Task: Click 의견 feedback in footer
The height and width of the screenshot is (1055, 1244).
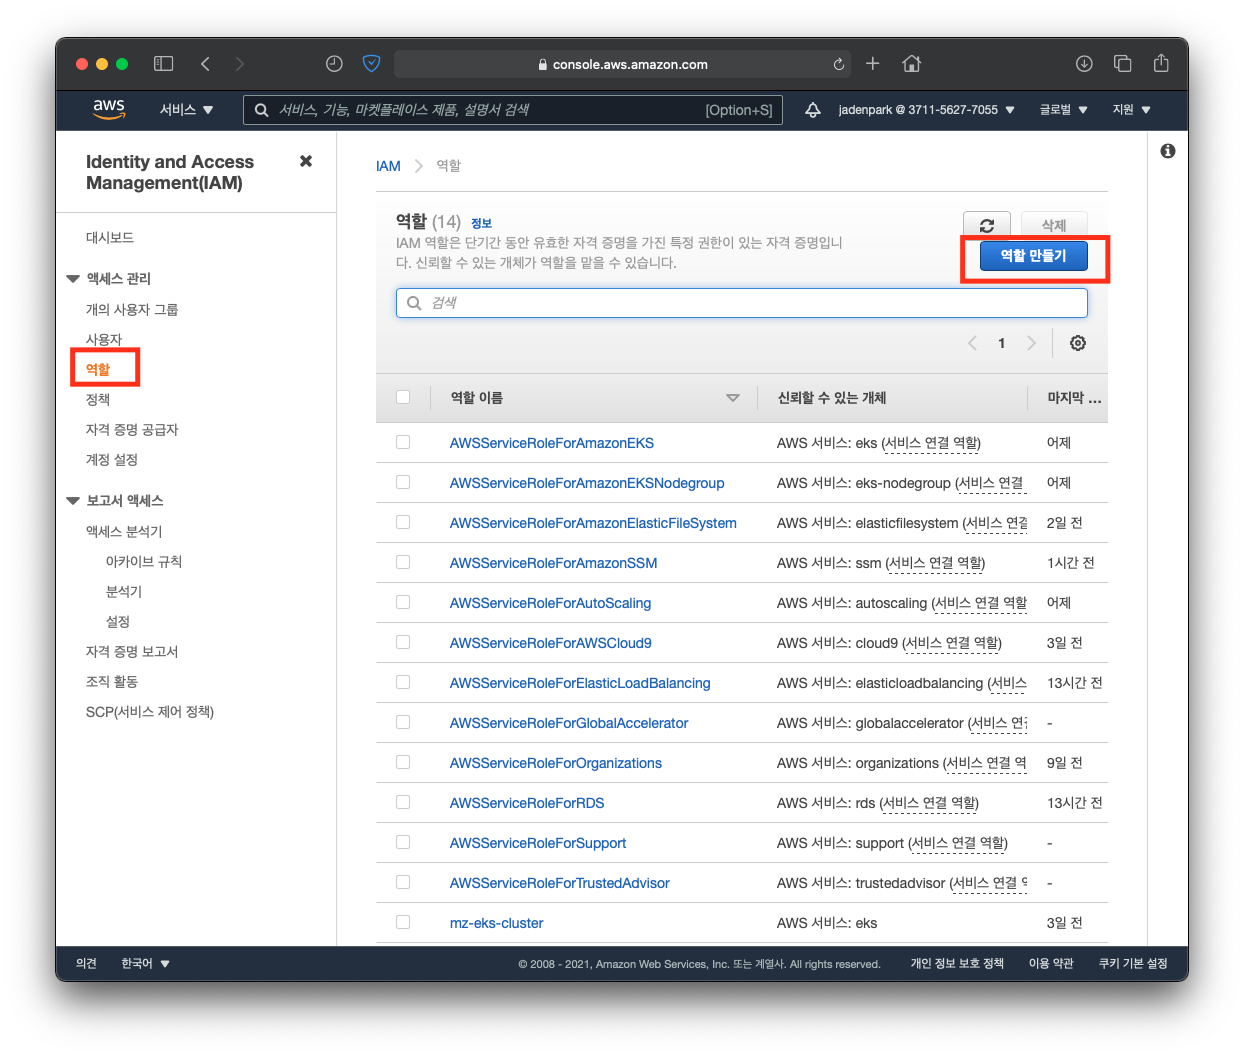Action: [86, 964]
